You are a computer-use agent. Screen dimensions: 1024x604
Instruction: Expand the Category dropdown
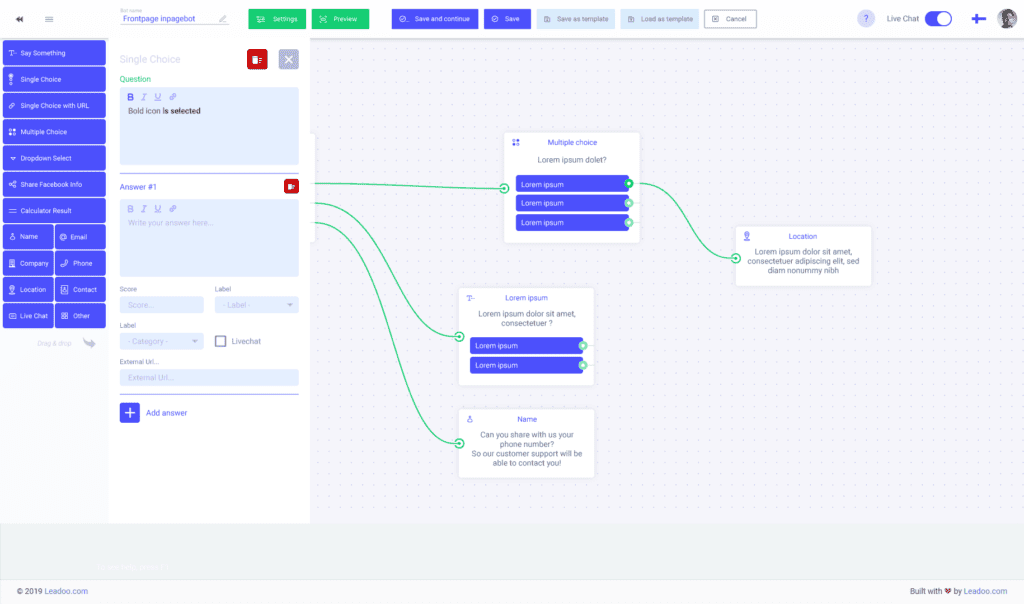click(x=160, y=341)
